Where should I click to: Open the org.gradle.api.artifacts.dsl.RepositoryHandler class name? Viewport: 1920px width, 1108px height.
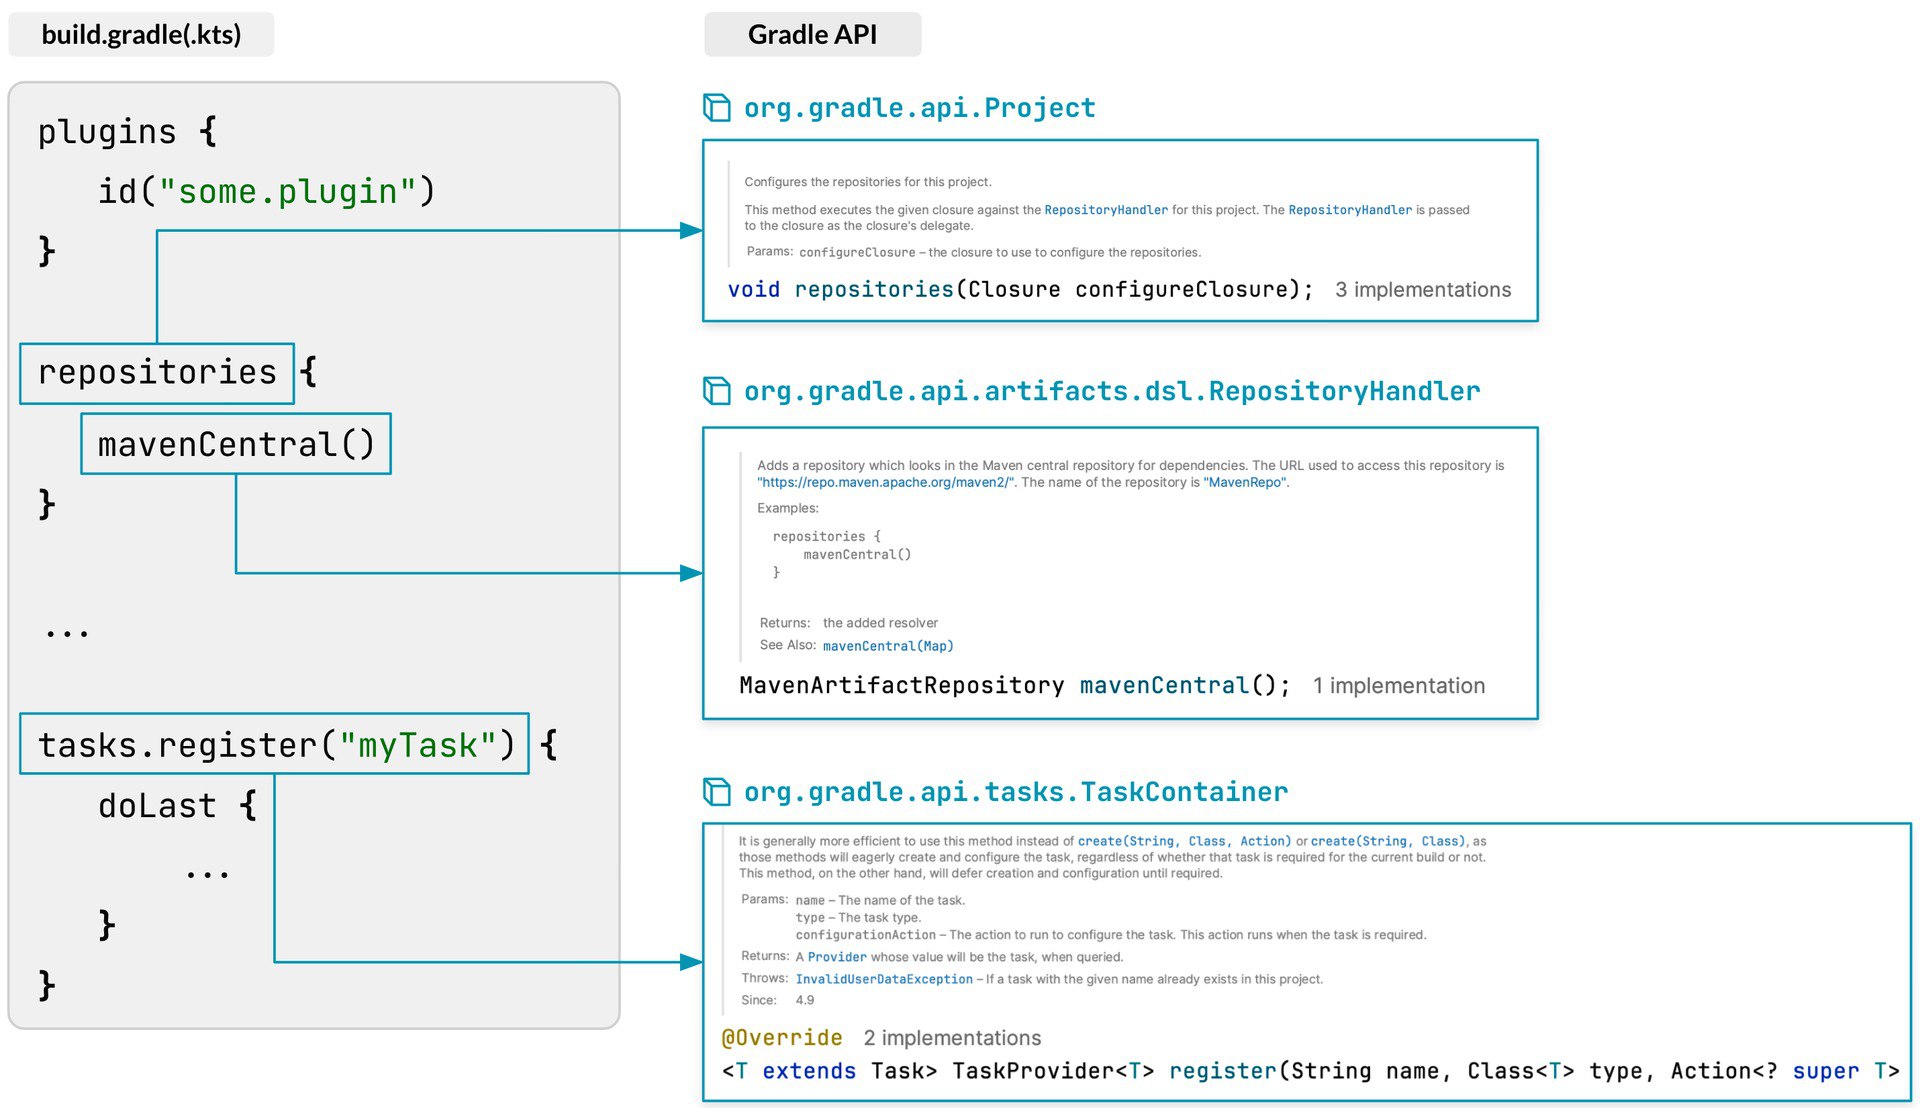(1112, 391)
